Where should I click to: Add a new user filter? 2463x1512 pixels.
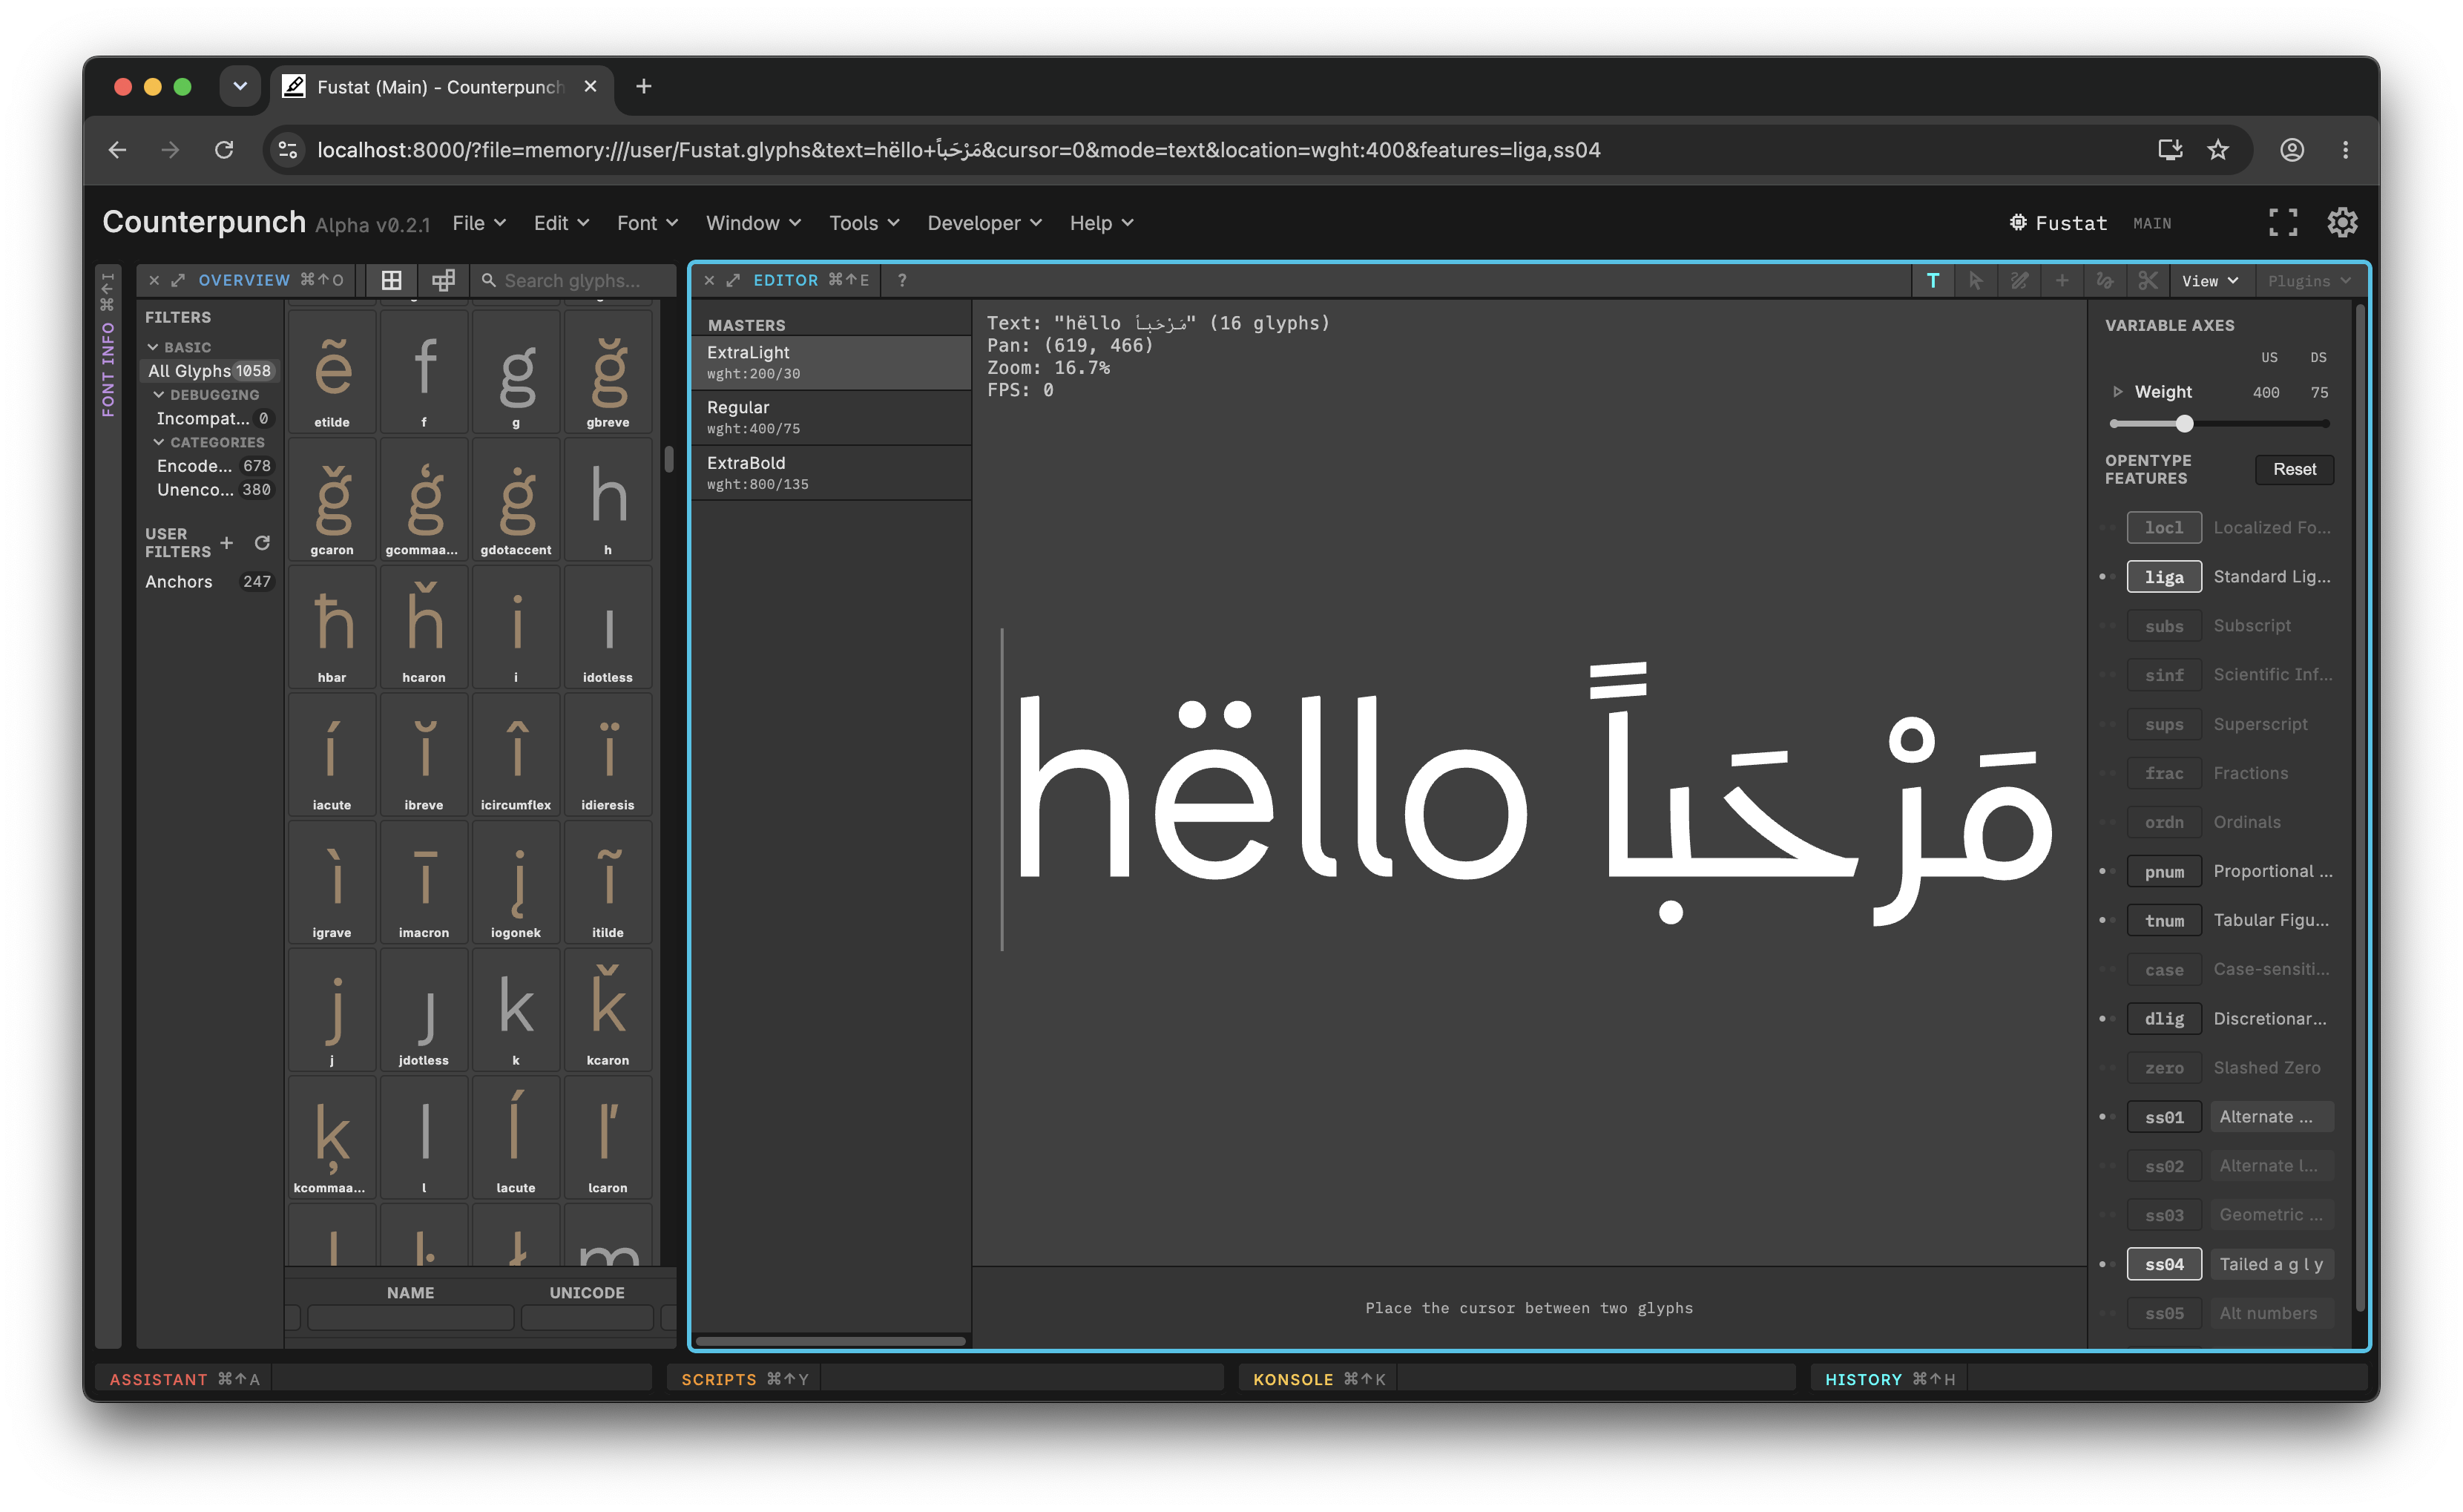[x=227, y=543]
